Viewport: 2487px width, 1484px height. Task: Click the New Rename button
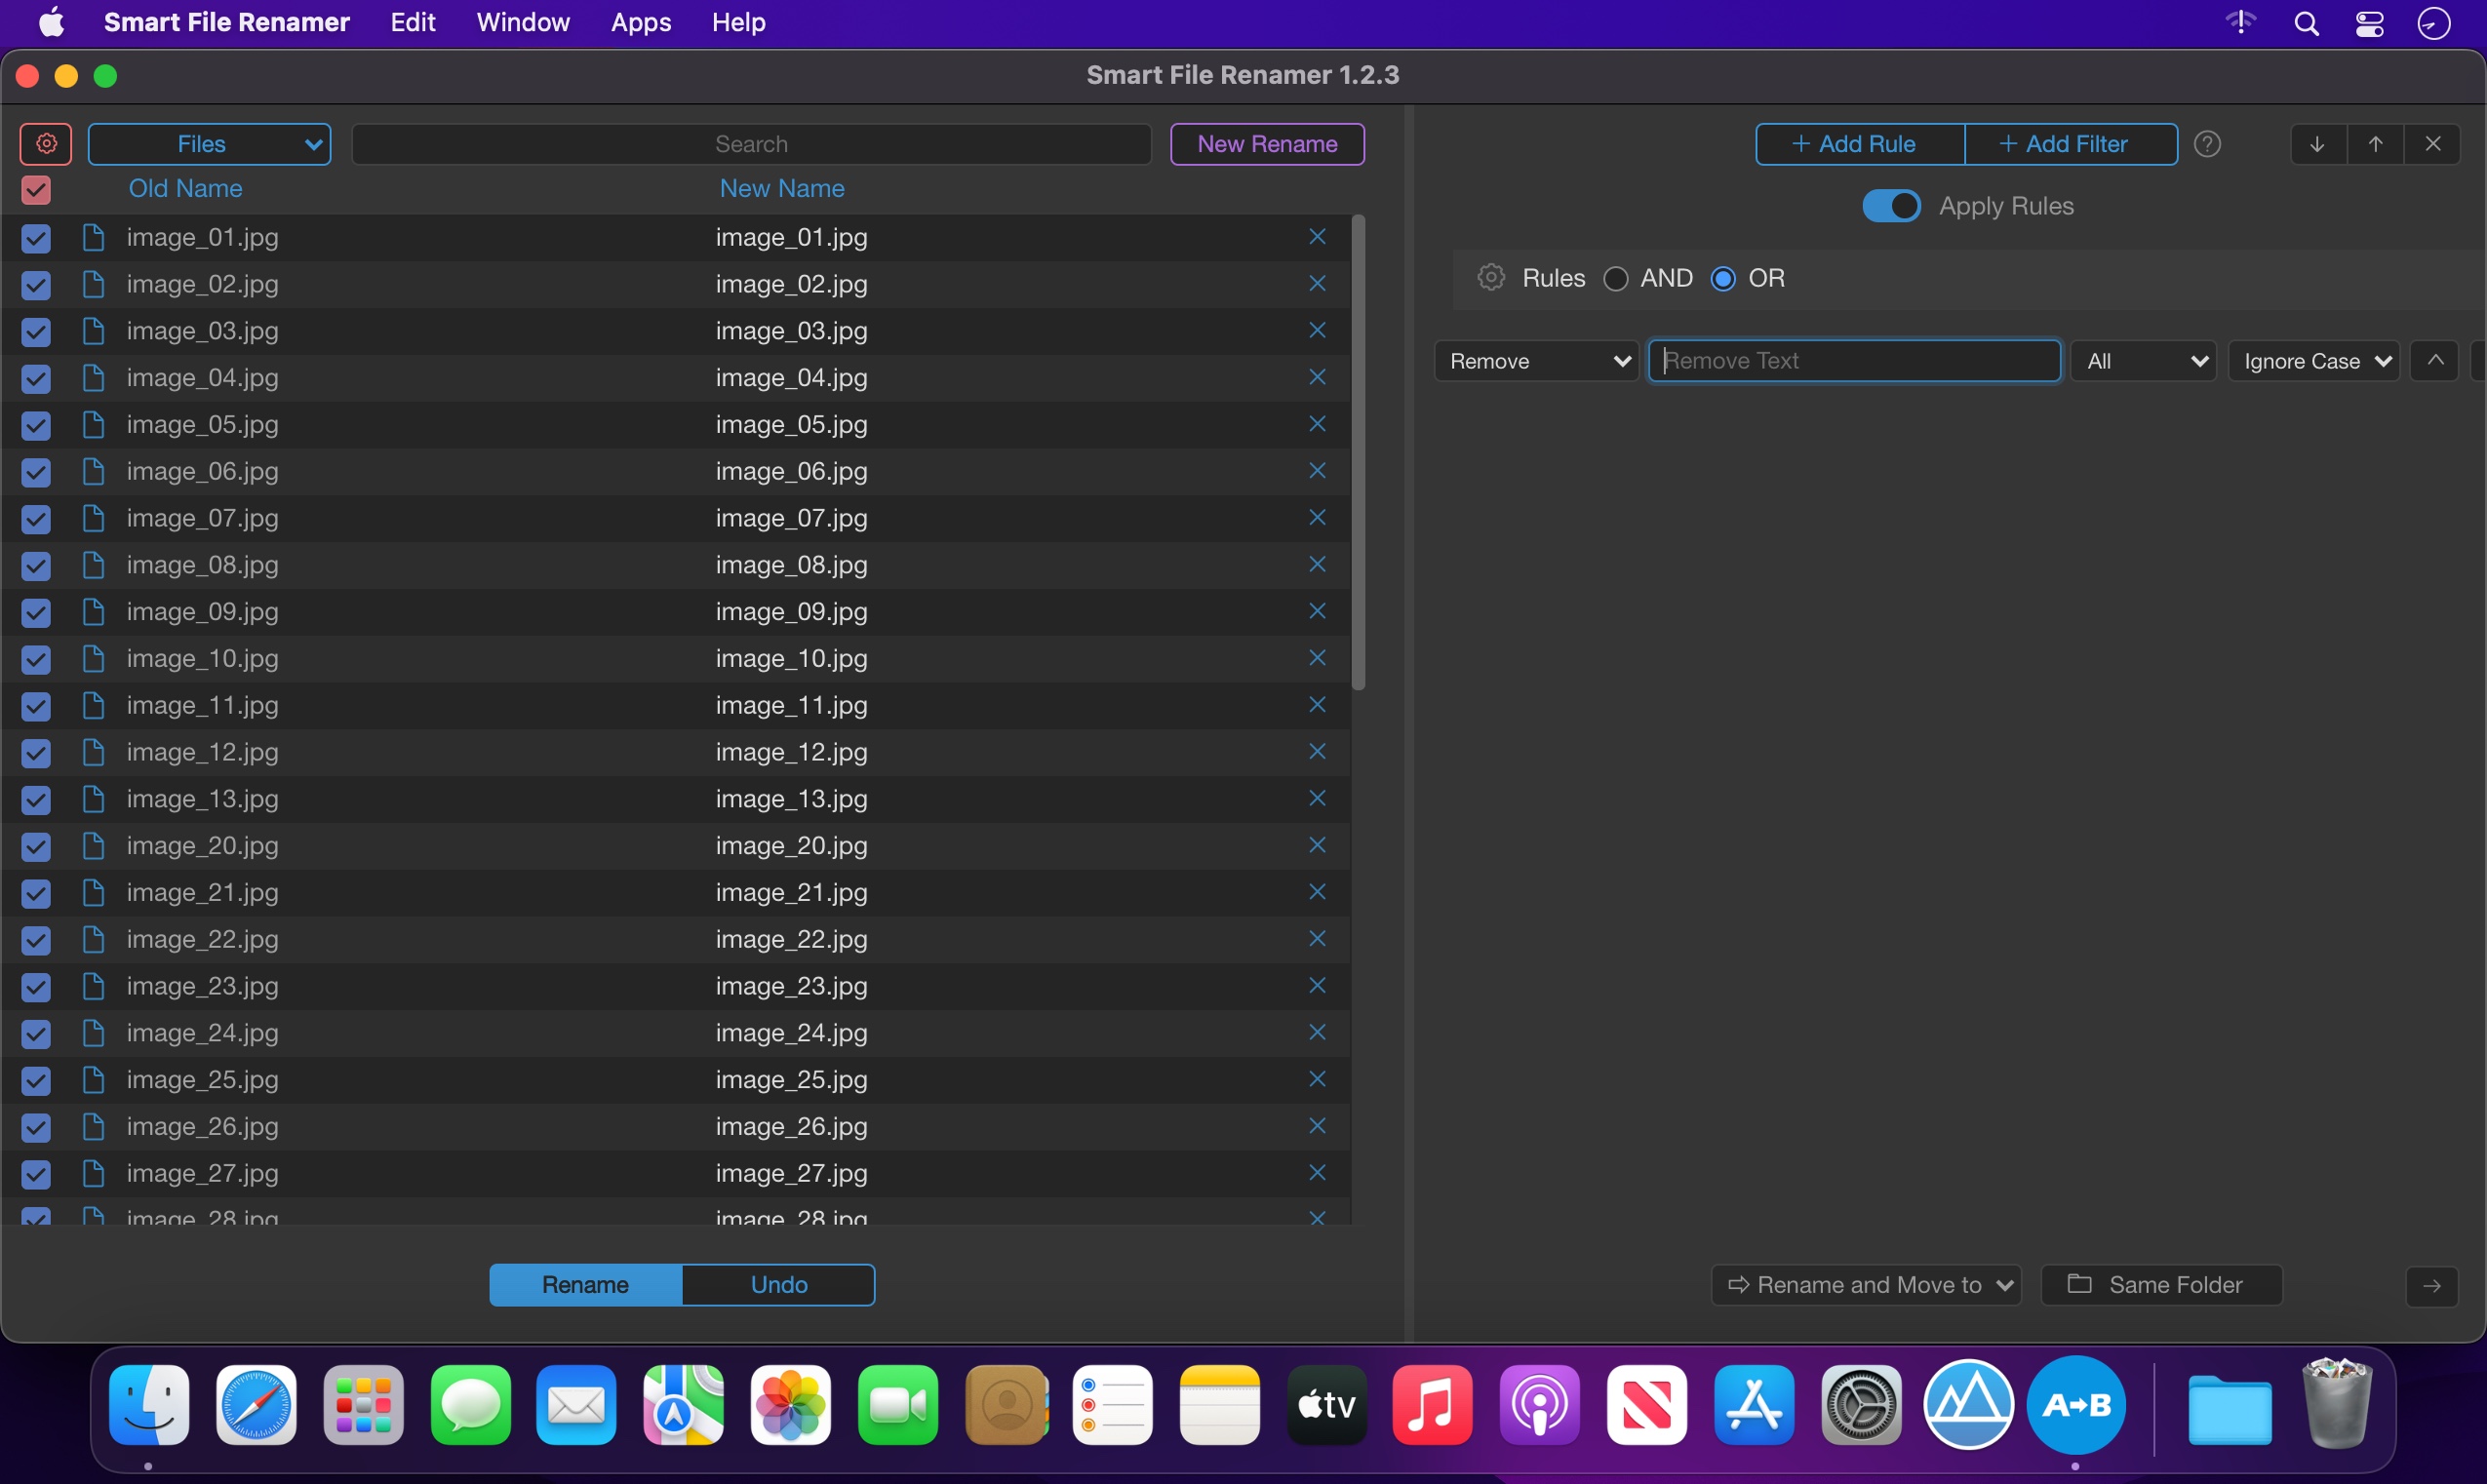1267,144
